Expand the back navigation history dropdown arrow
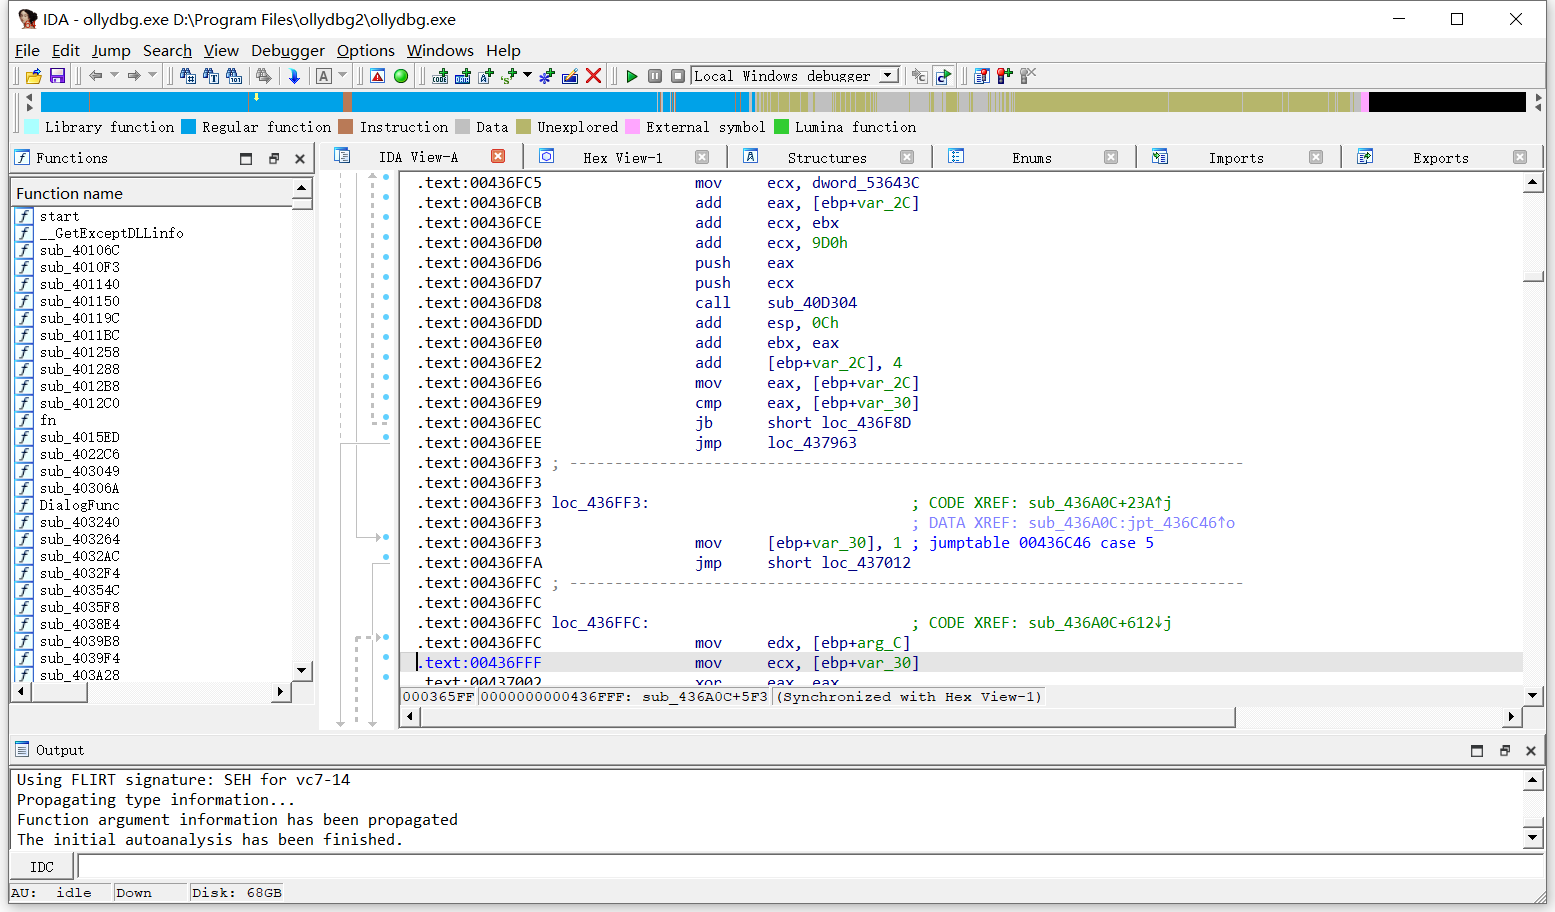The width and height of the screenshot is (1555, 912). [114, 76]
